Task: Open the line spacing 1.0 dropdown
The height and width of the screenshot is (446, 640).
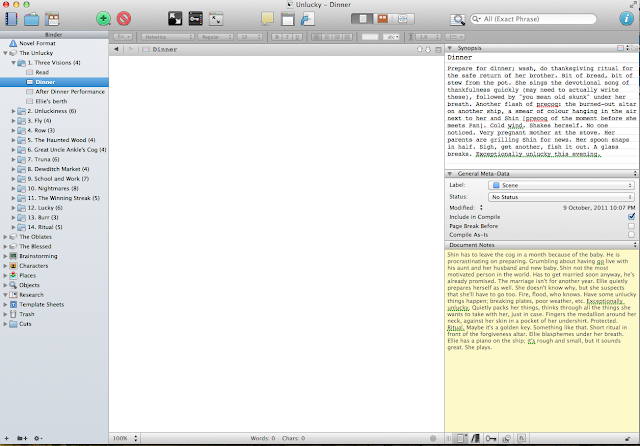Action: click(x=429, y=37)
